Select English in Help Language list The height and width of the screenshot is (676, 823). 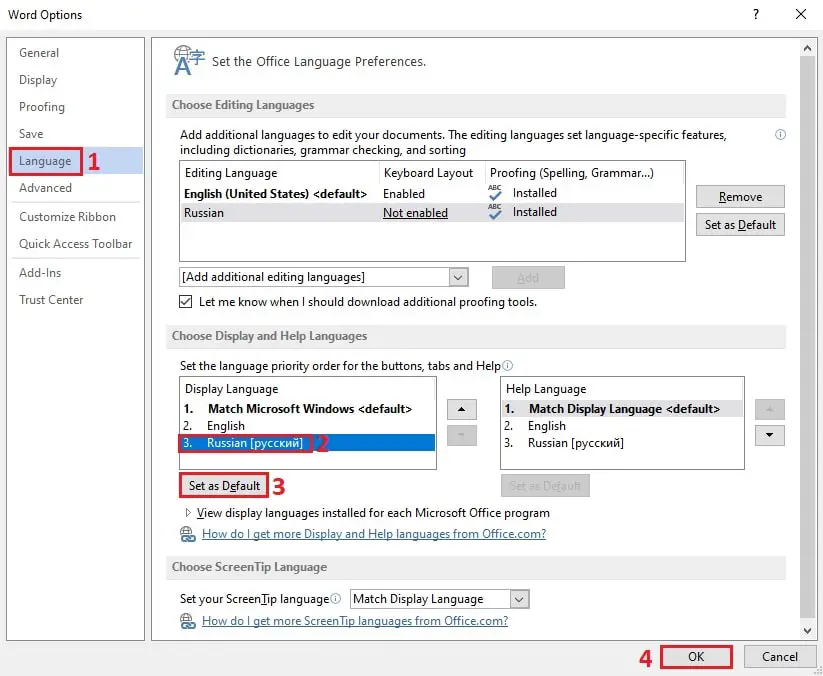click(622, 426)
